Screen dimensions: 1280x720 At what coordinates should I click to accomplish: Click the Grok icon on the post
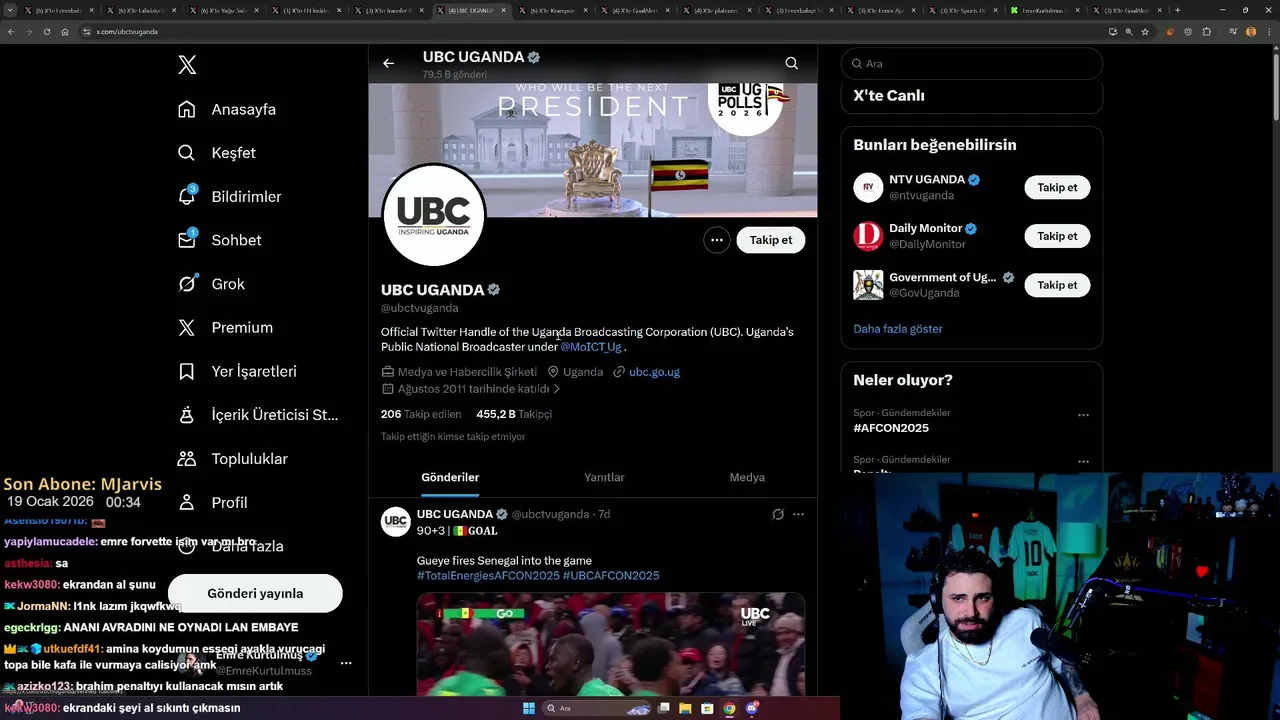[x=778, y=514]
